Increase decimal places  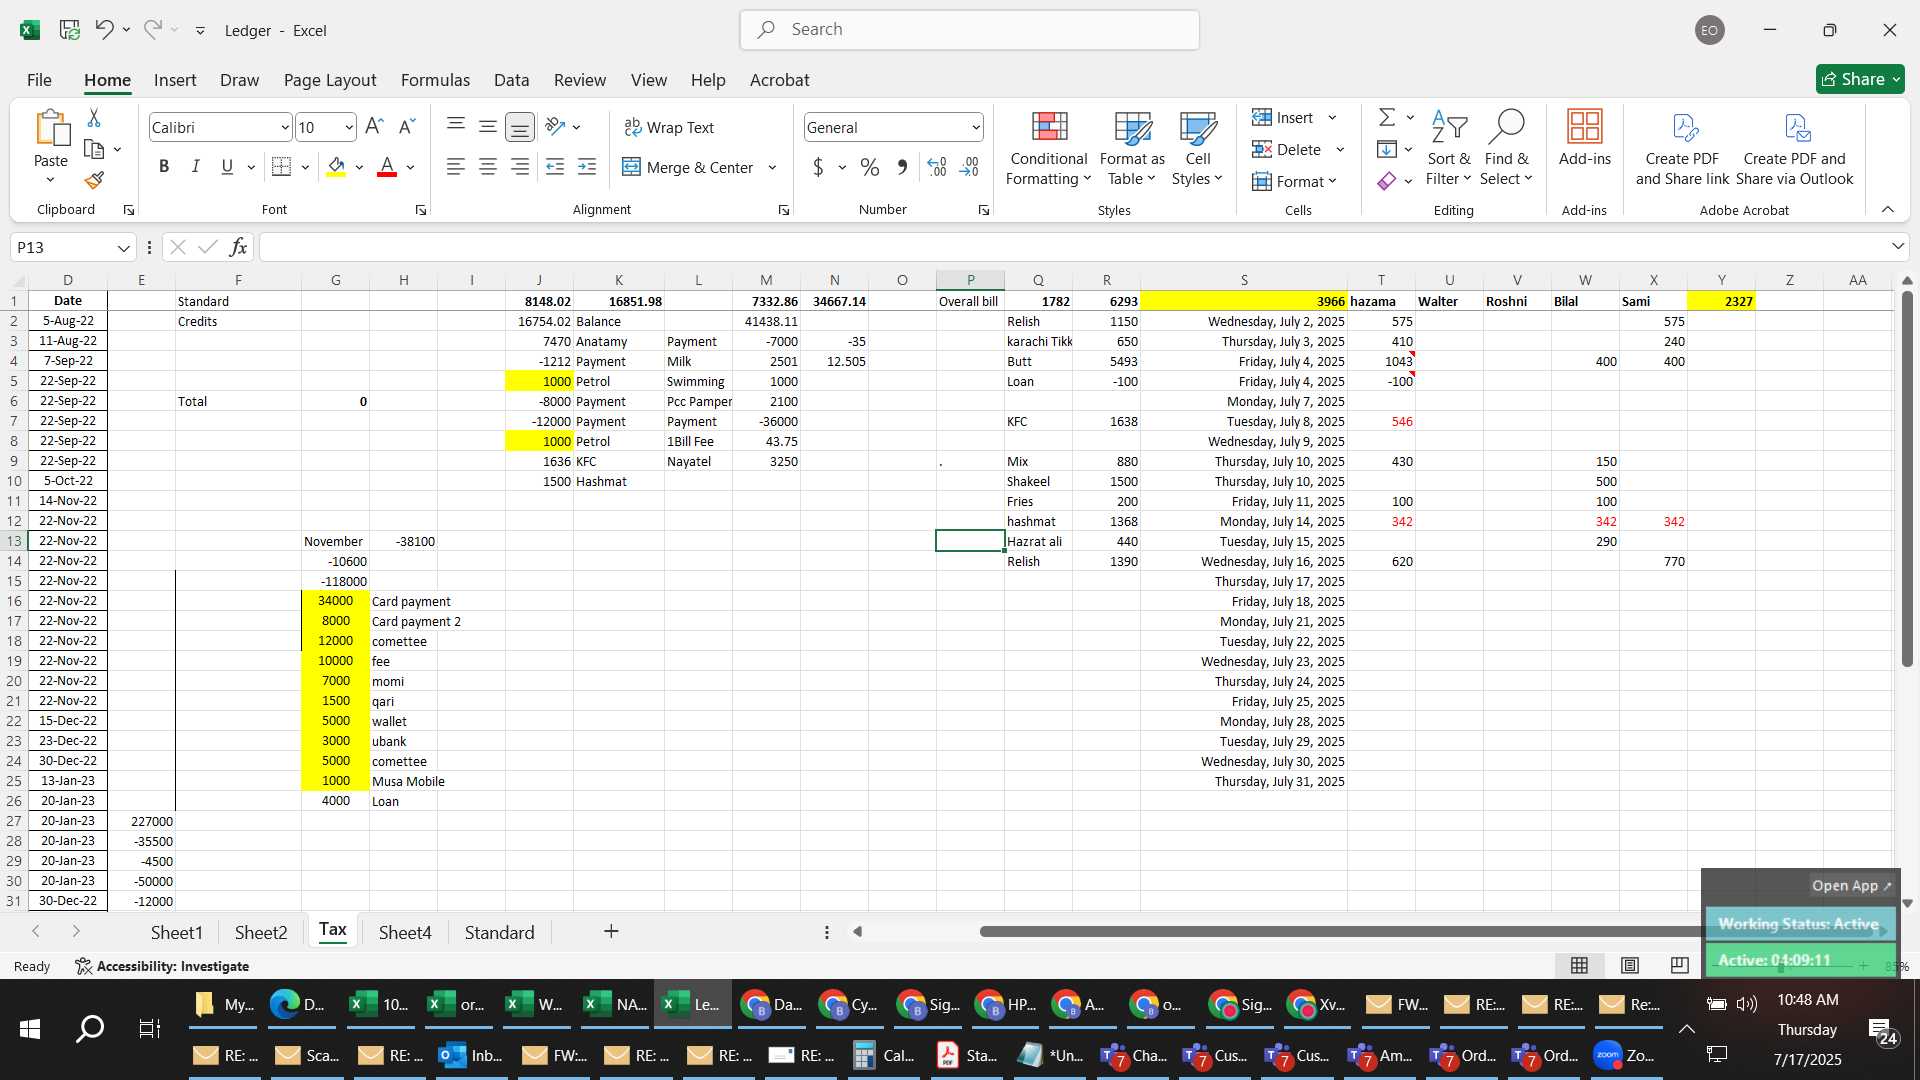(937, 167)
